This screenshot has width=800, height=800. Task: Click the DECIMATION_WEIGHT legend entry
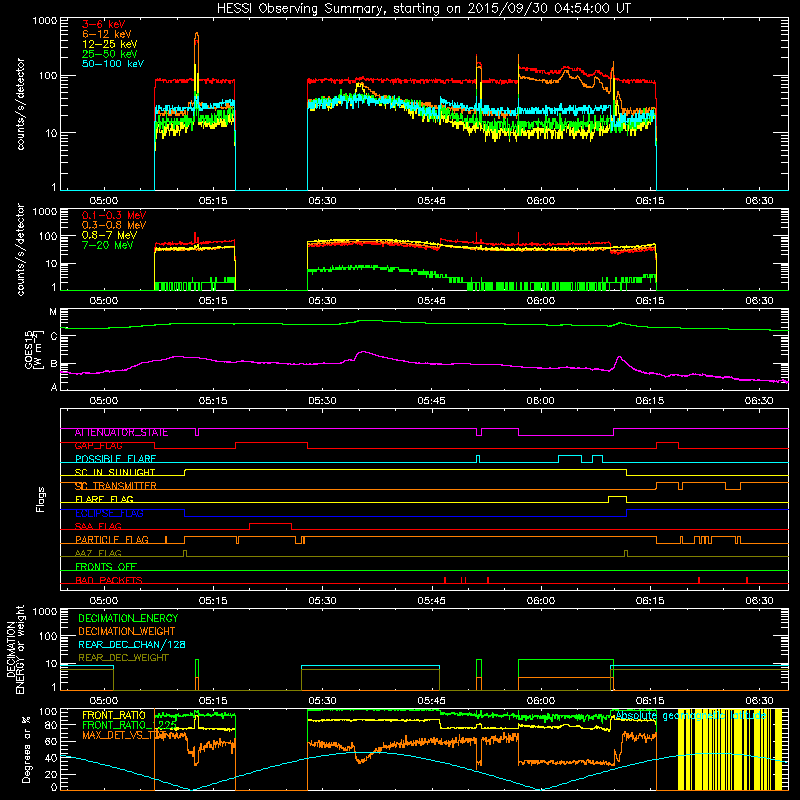[127, 632]
